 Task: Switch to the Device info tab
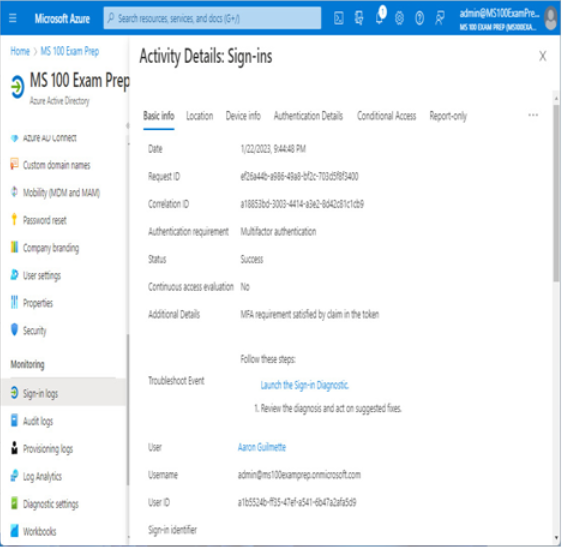tap(243, 116)
